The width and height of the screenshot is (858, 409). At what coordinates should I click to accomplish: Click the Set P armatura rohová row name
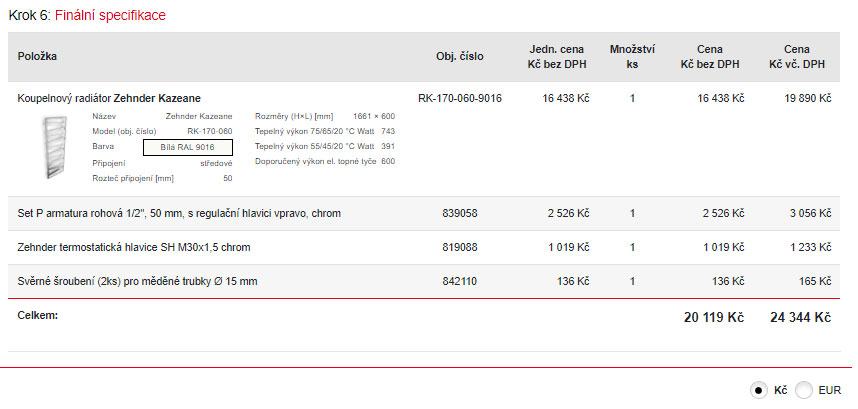[x=179, y=214]
